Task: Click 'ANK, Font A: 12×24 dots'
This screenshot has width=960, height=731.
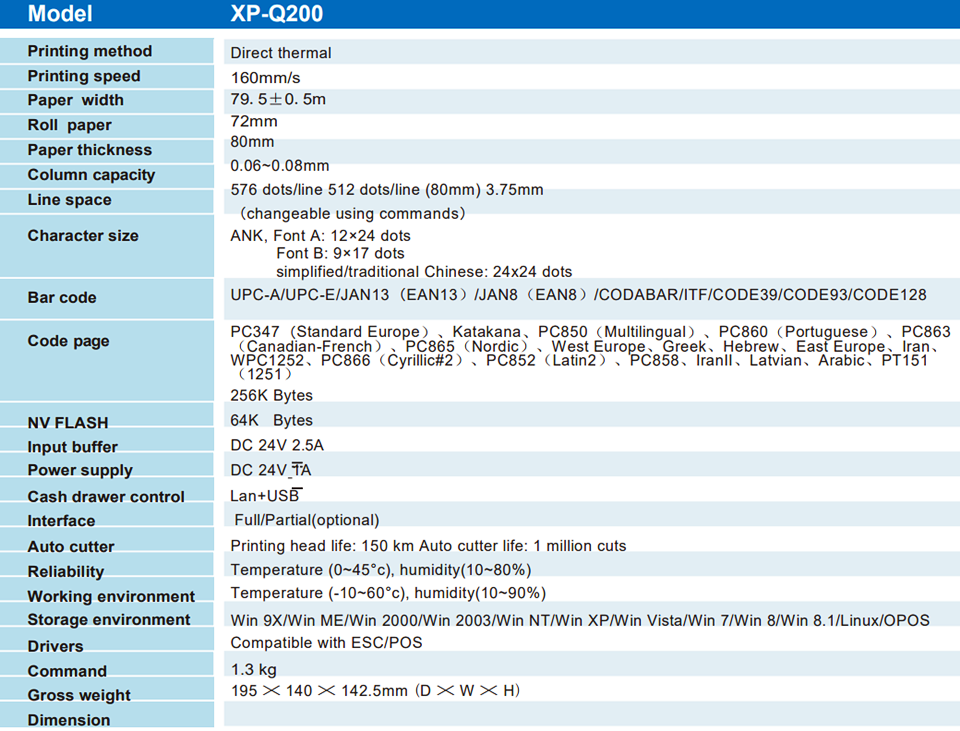Action: pyautogui.click(x=320, y=236)
